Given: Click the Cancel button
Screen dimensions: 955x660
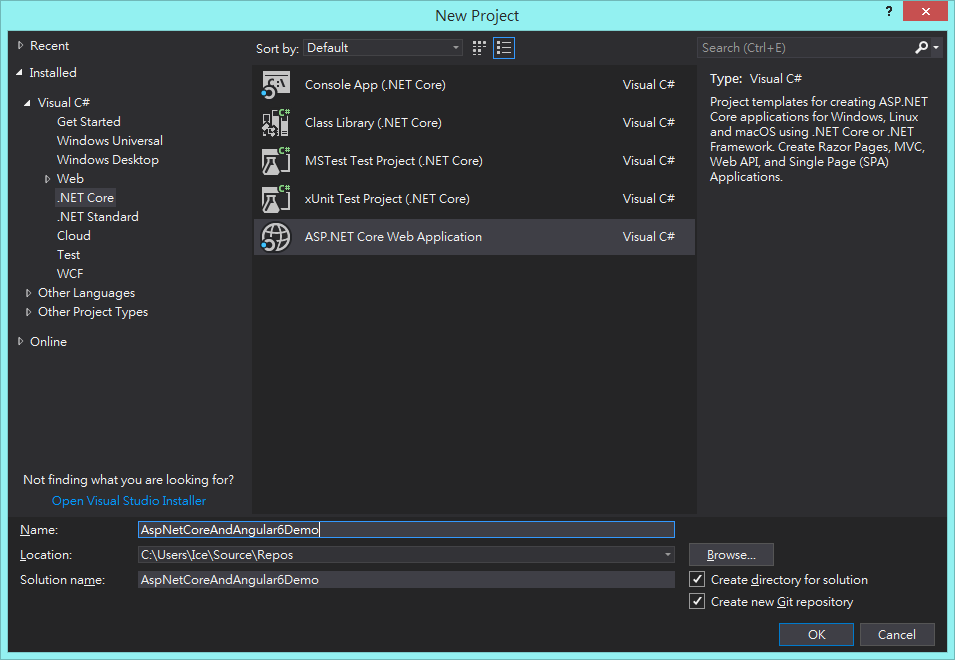Looking at the screenshot, I should pos(897,634).
